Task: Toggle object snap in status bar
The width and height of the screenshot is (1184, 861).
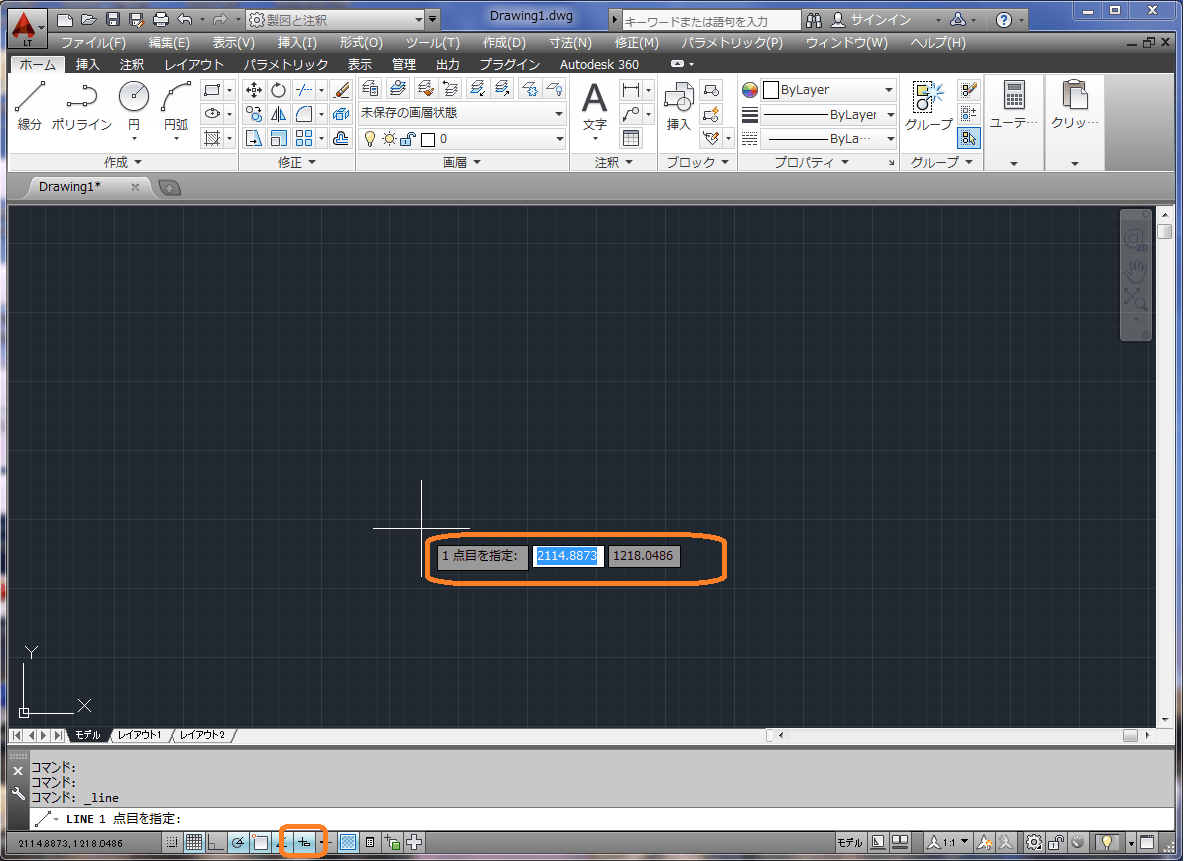Action: tap(261, 842)
